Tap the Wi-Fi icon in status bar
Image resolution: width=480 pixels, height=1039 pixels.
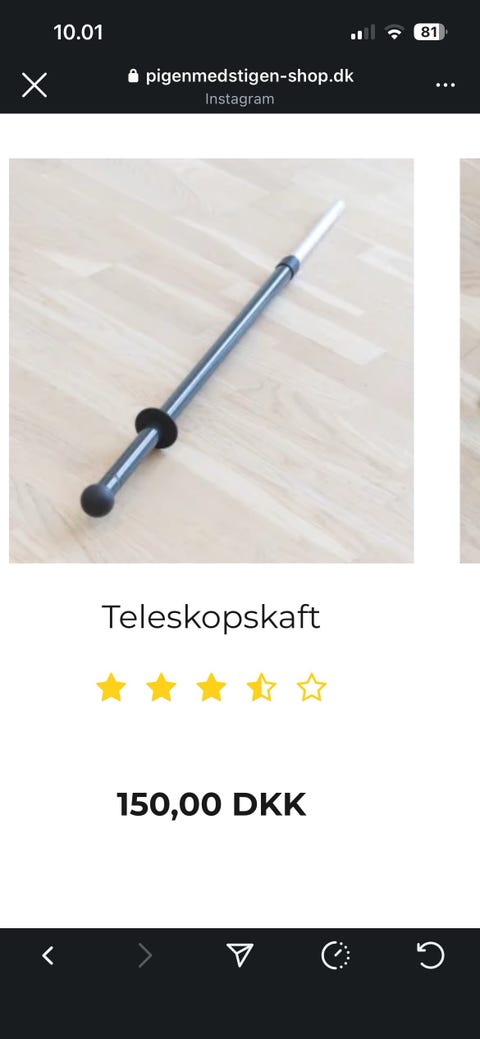[394, 32]
